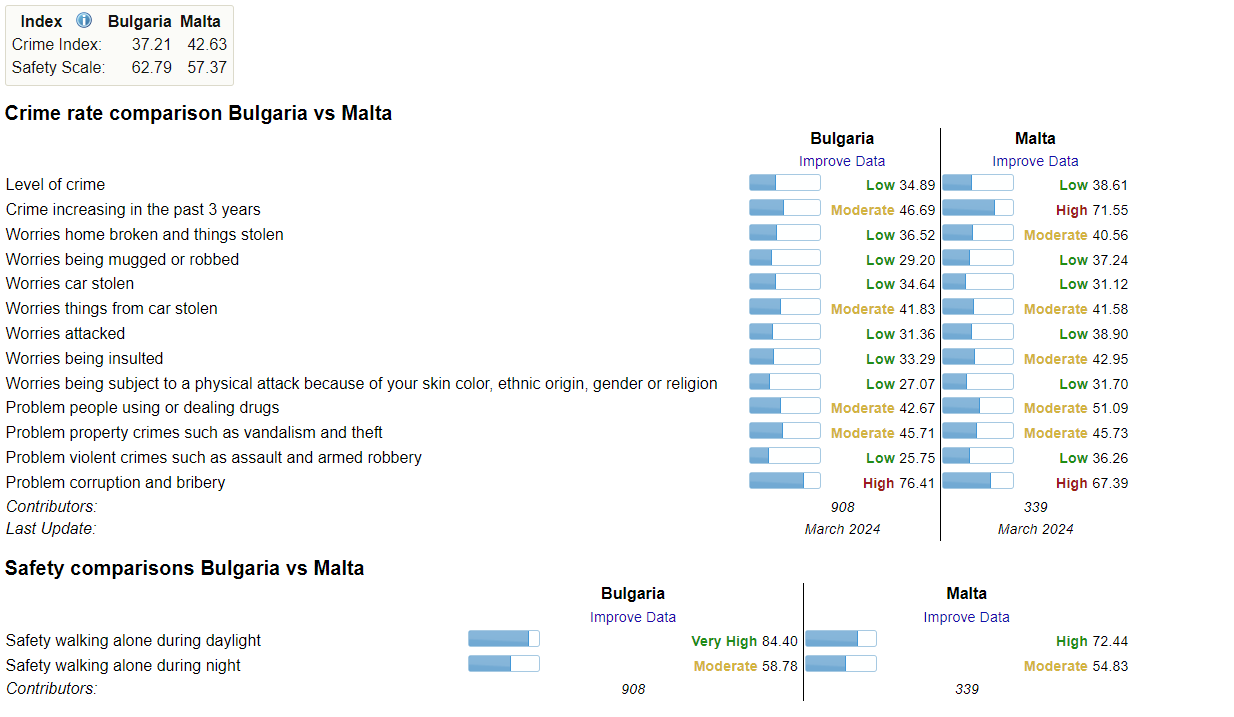The height and width of the screenshot is (717, 1234).
Task: Click Bulgaria column header in crime table
Action: pos(841,139)
